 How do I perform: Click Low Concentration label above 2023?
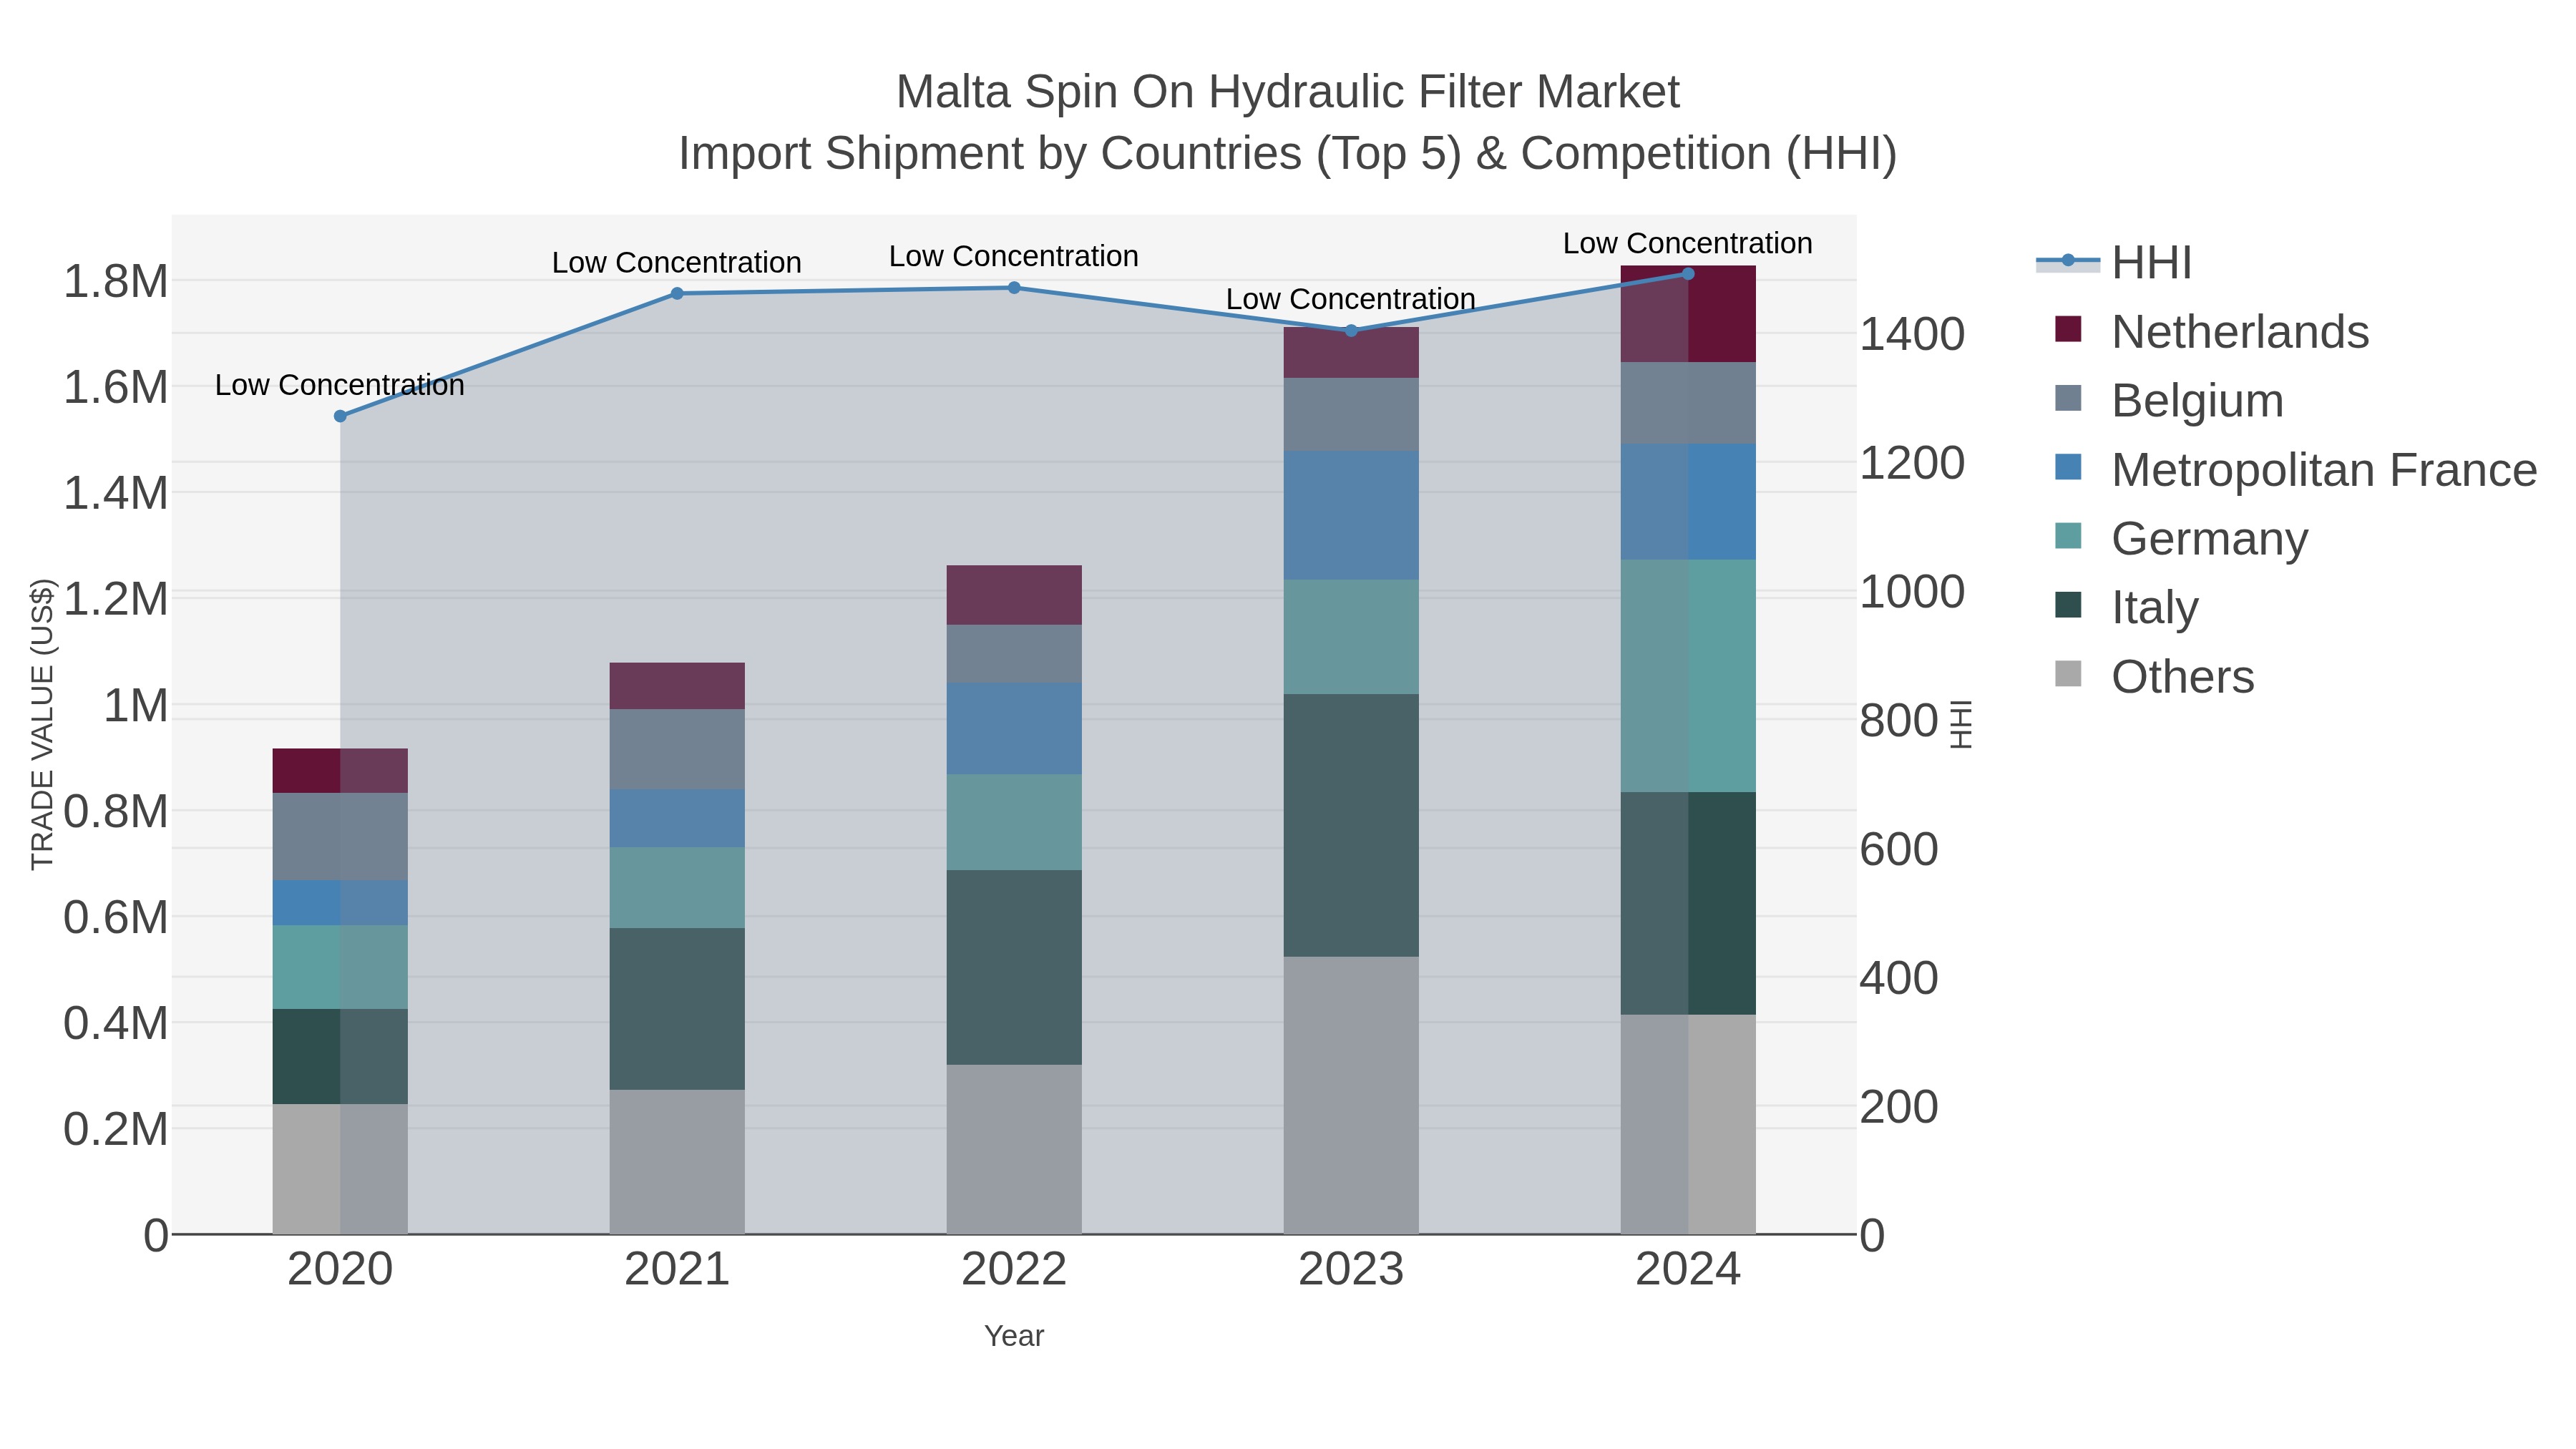pos(1351,299)
